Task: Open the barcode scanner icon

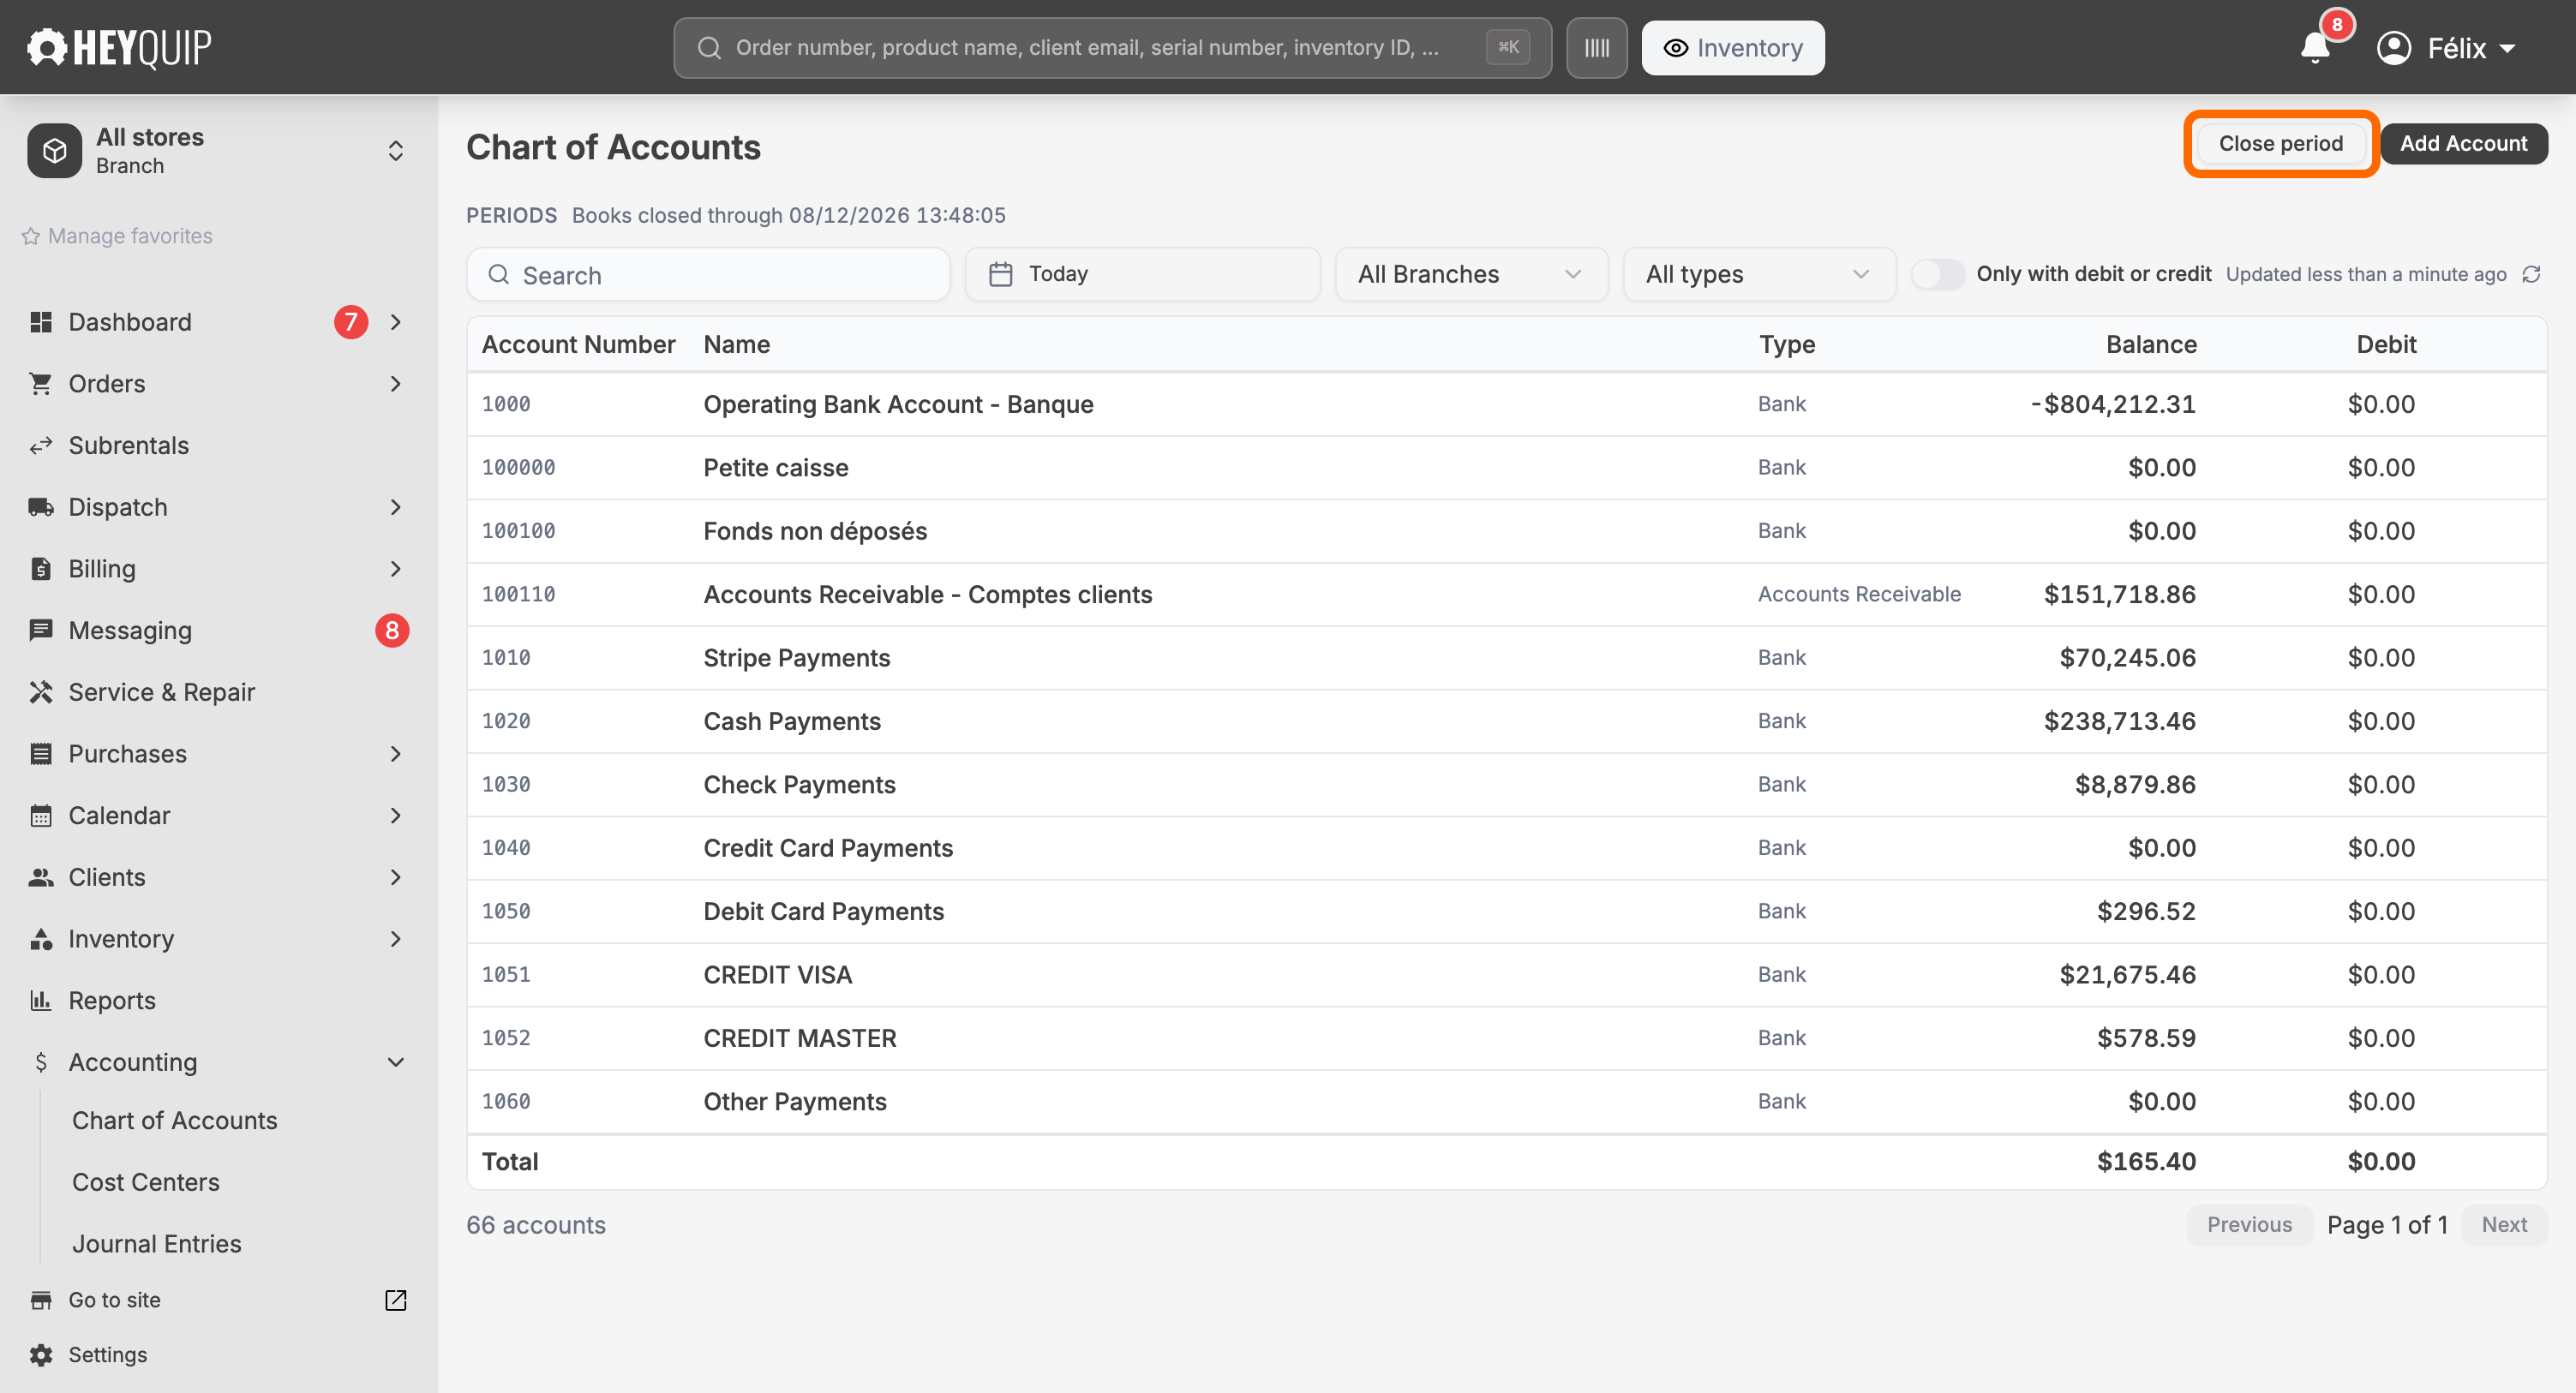Action: (1596, 48)
